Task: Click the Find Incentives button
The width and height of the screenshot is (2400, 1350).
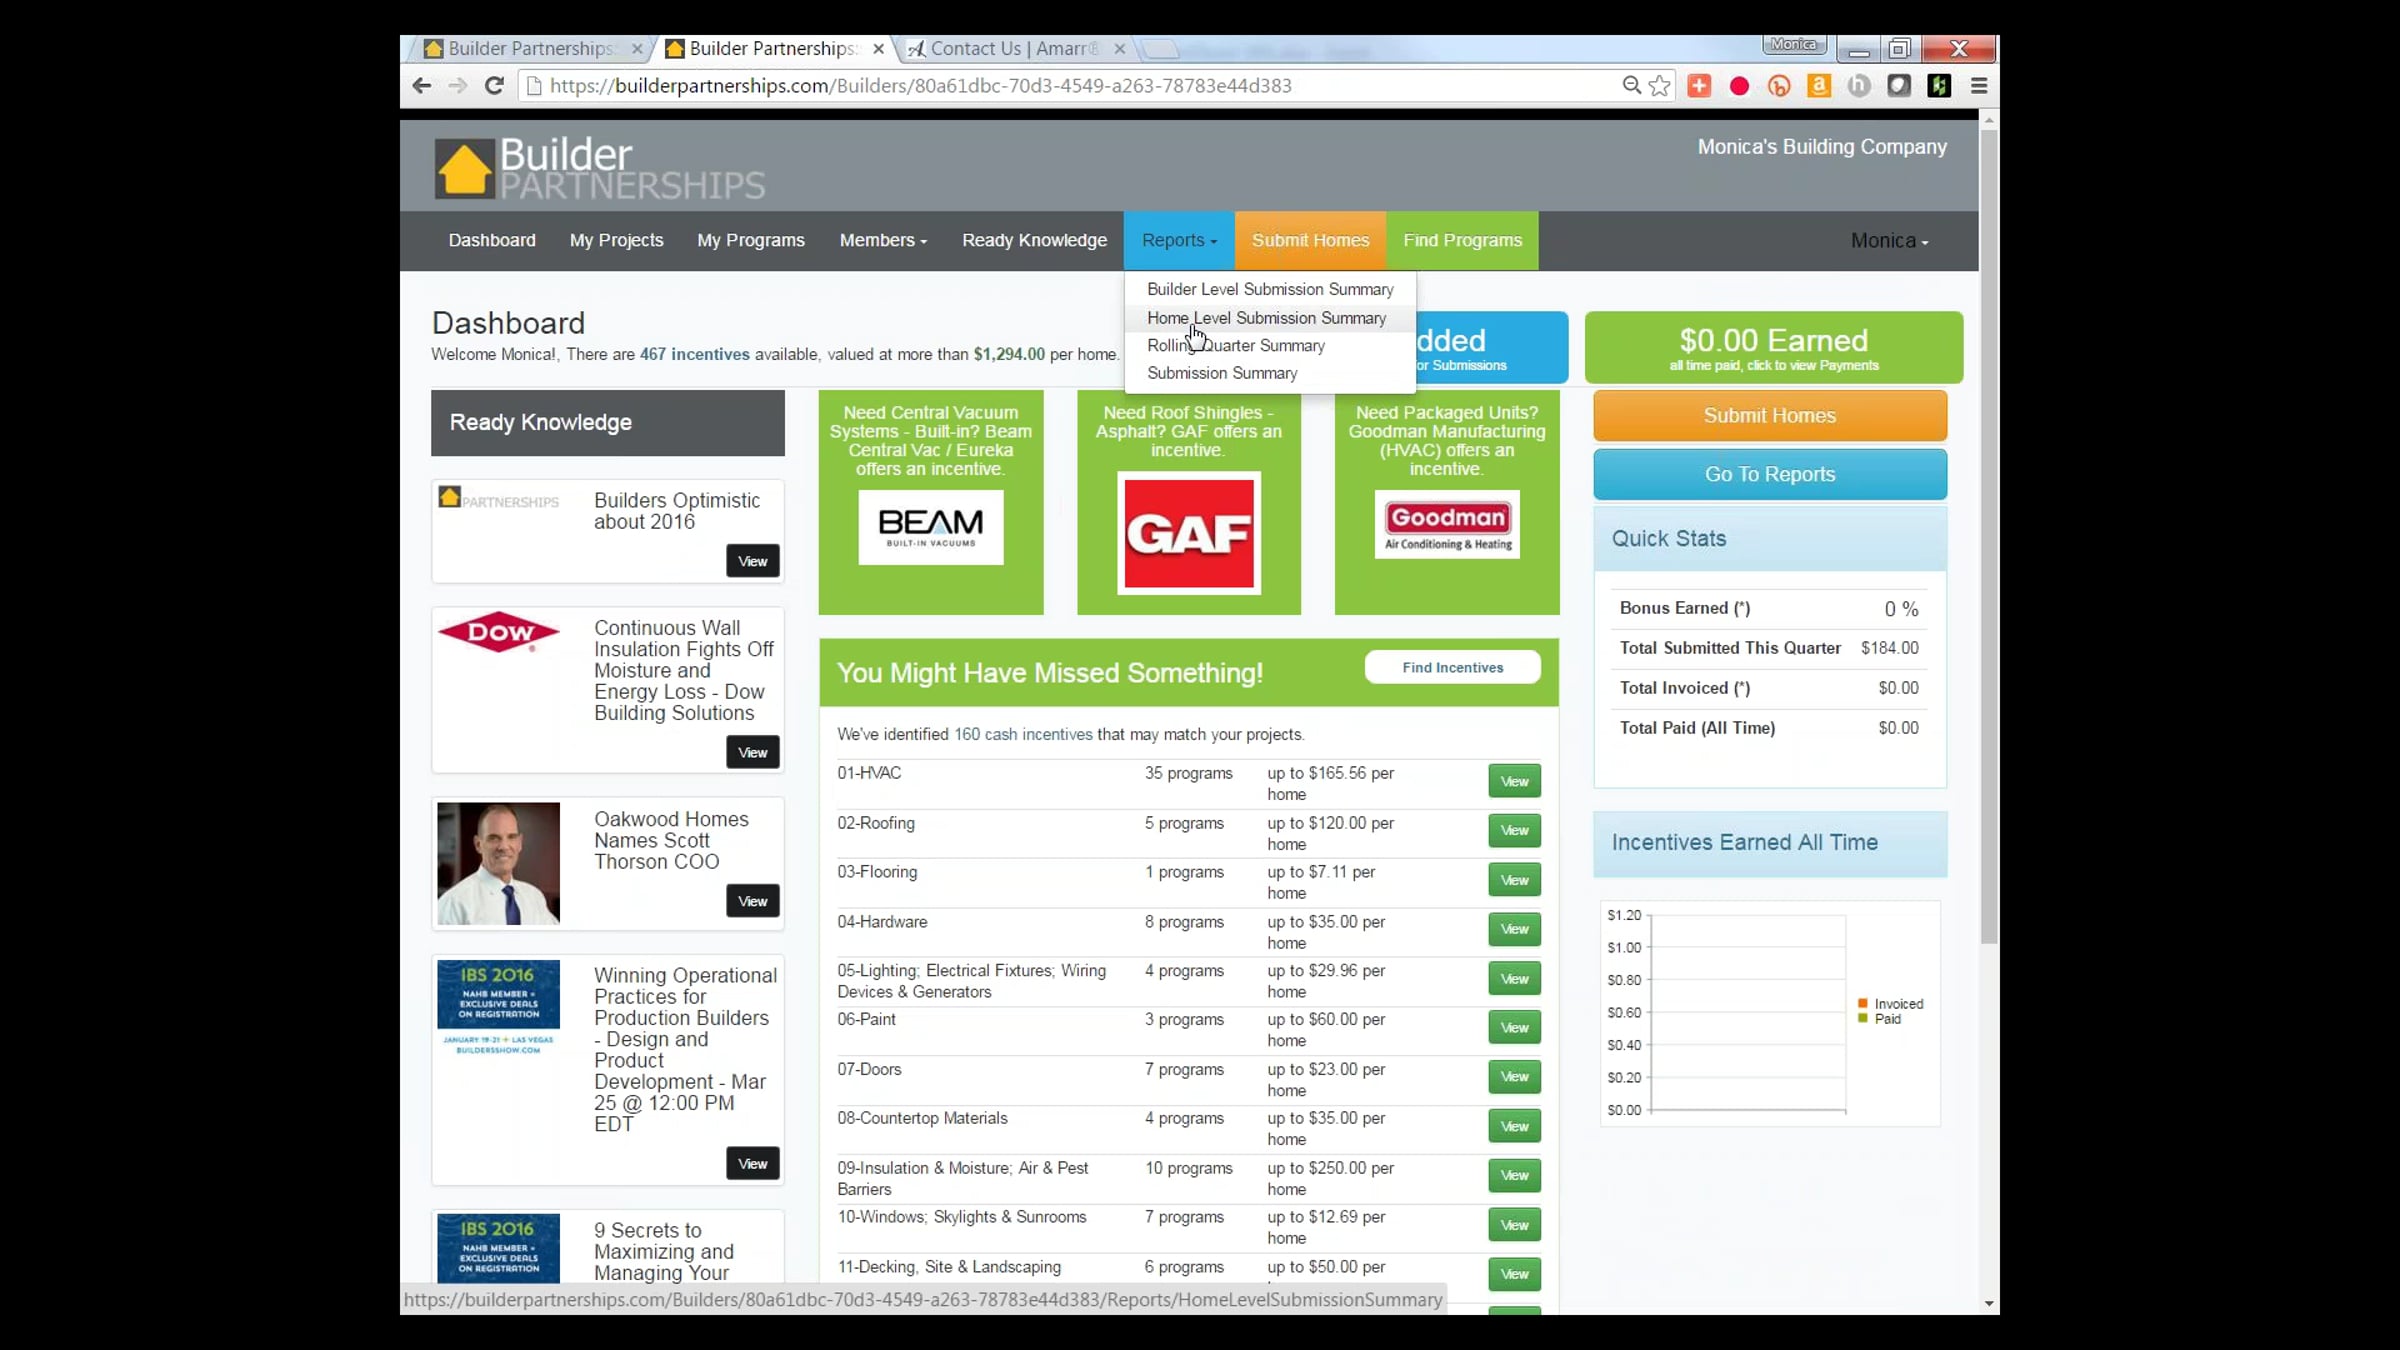Action: tap(1452, 668)
